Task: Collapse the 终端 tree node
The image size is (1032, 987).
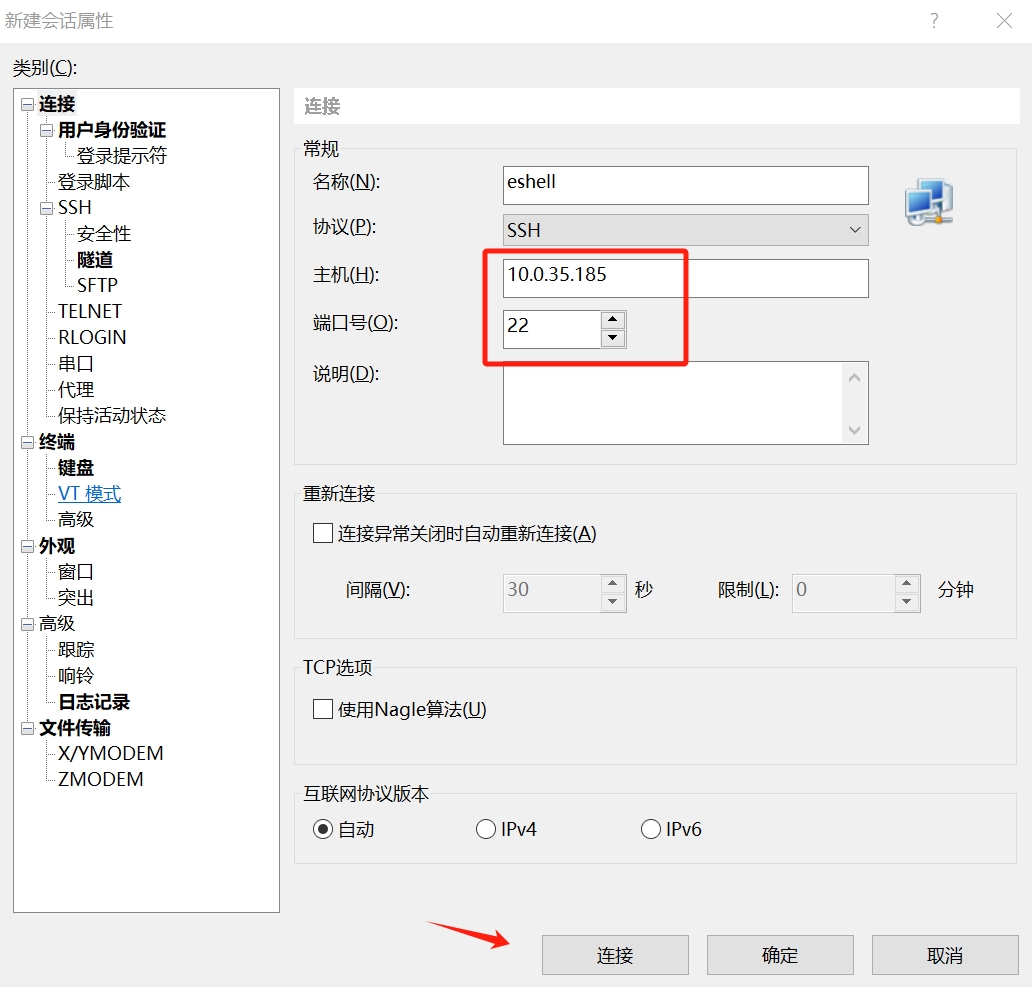Action: (x=27, y=442)
